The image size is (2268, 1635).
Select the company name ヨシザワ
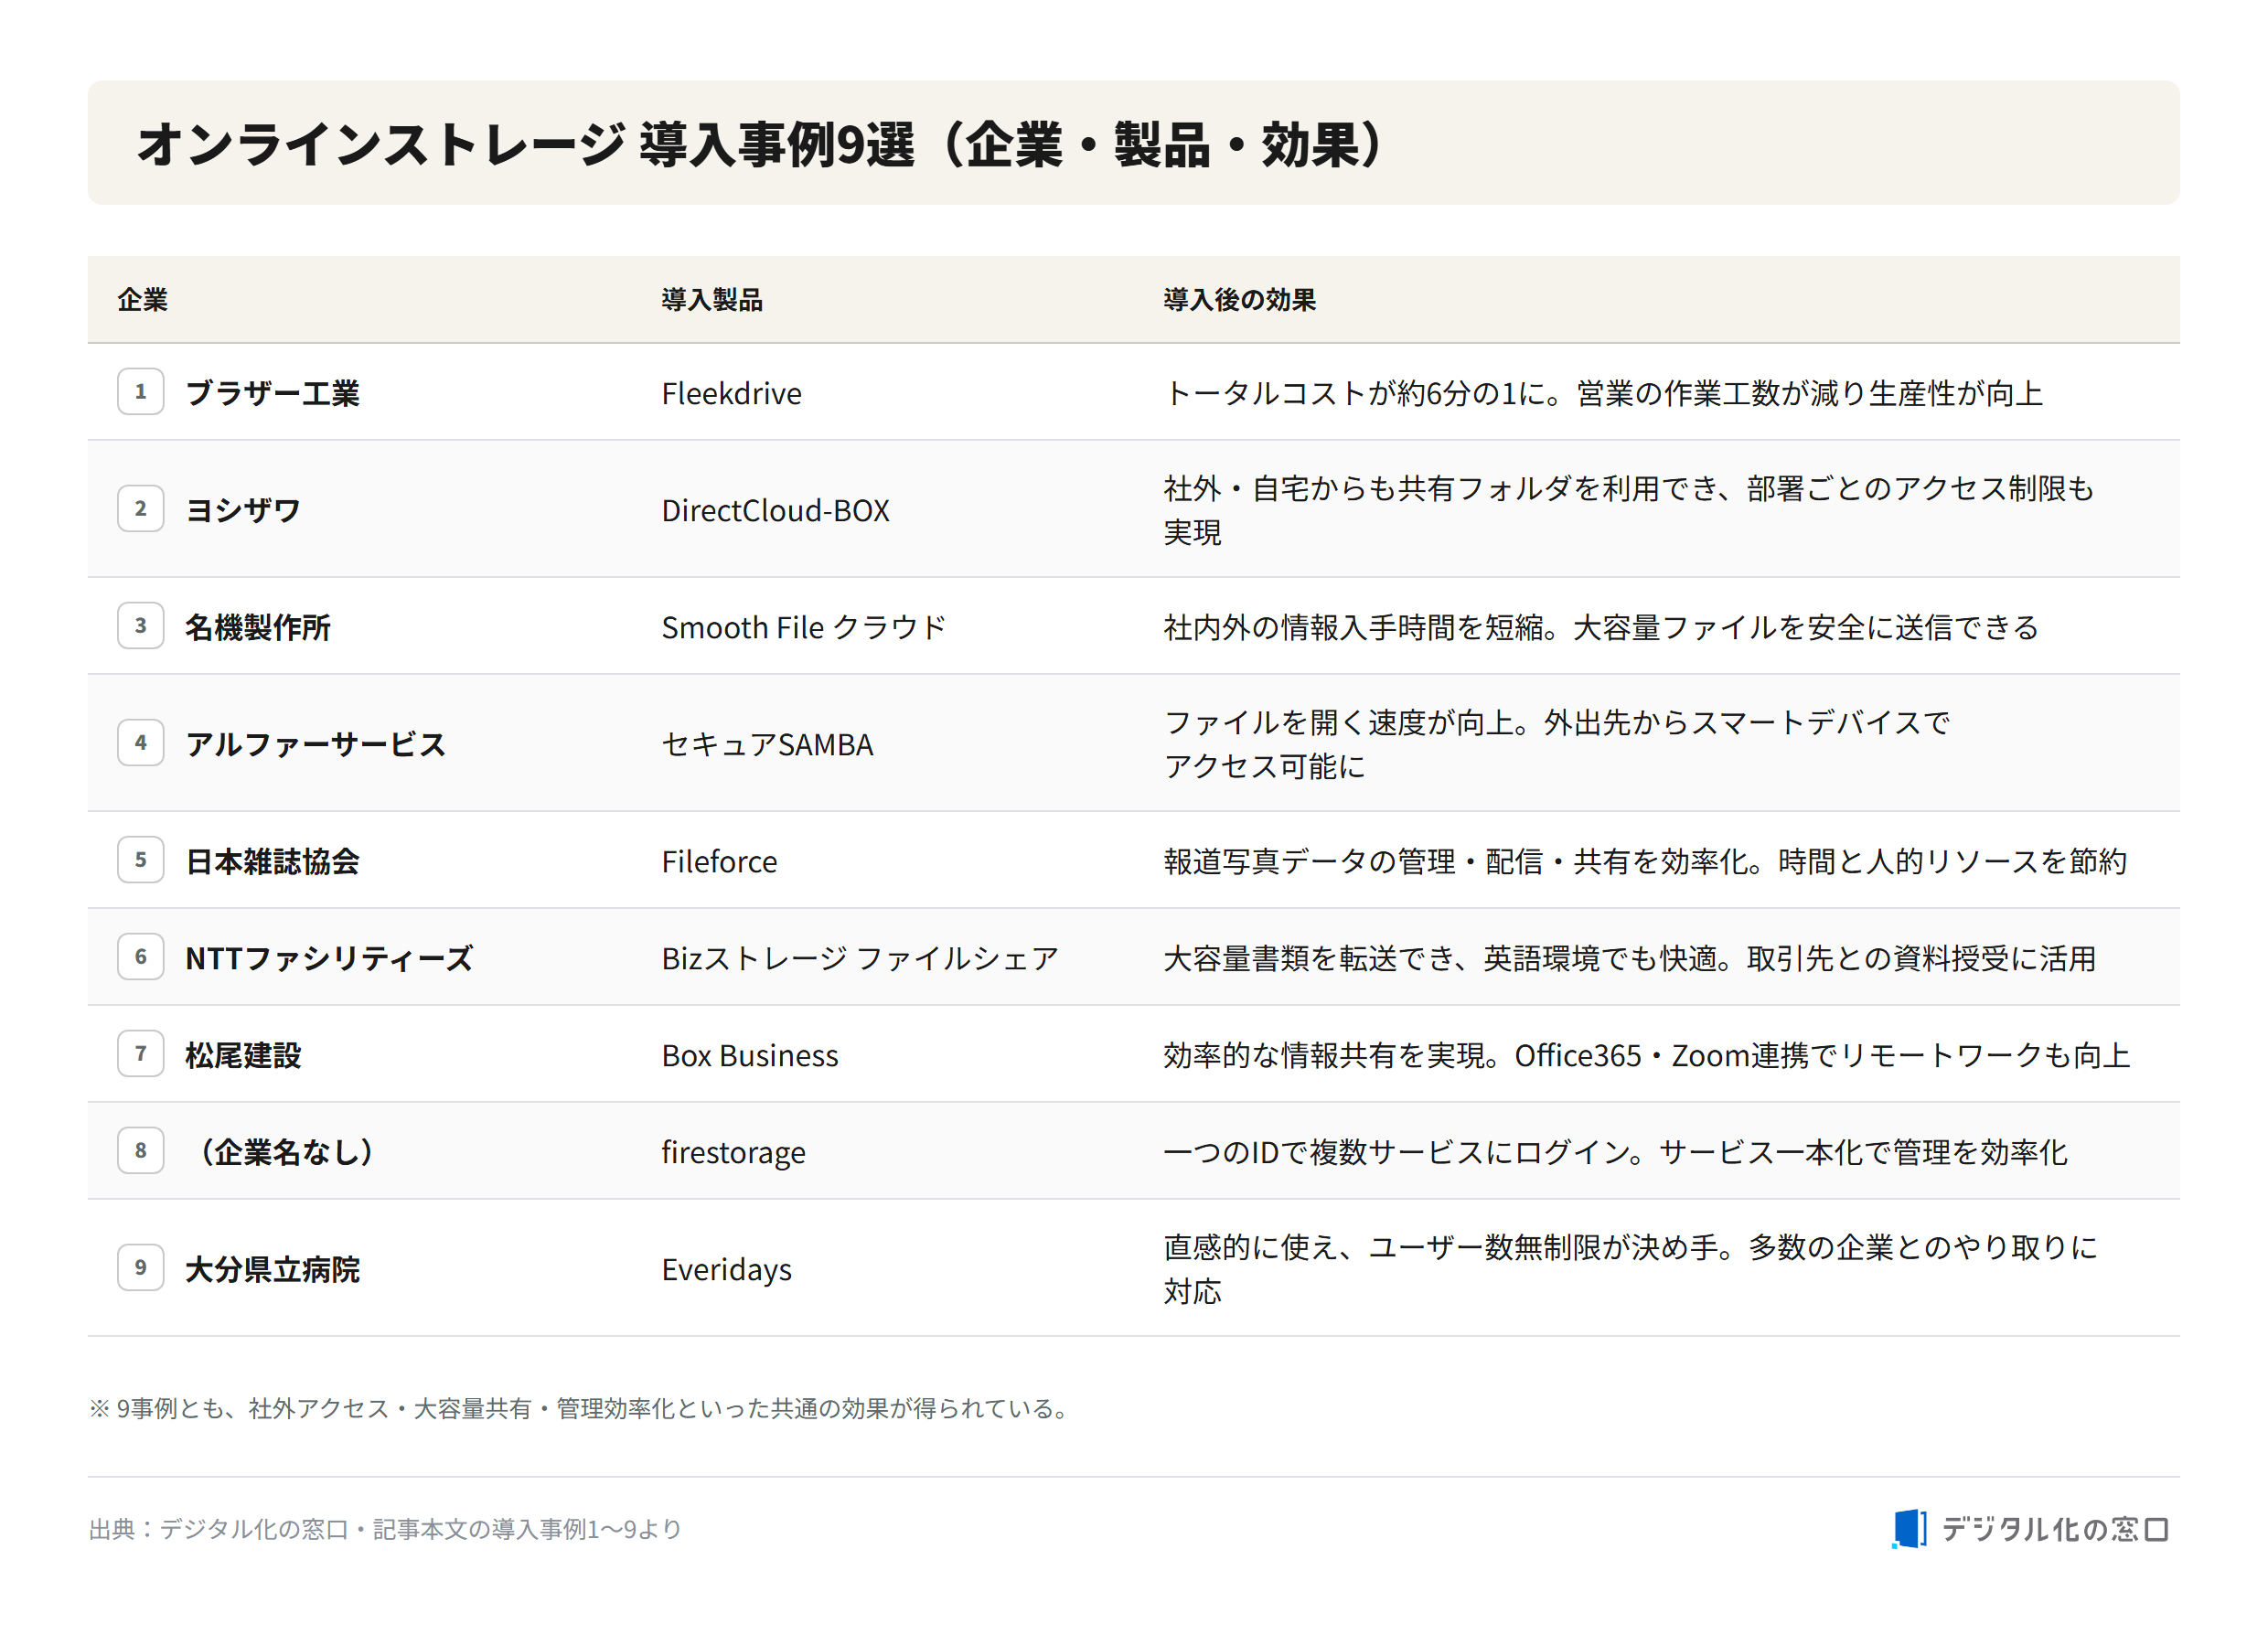click(x=243, y=510)
